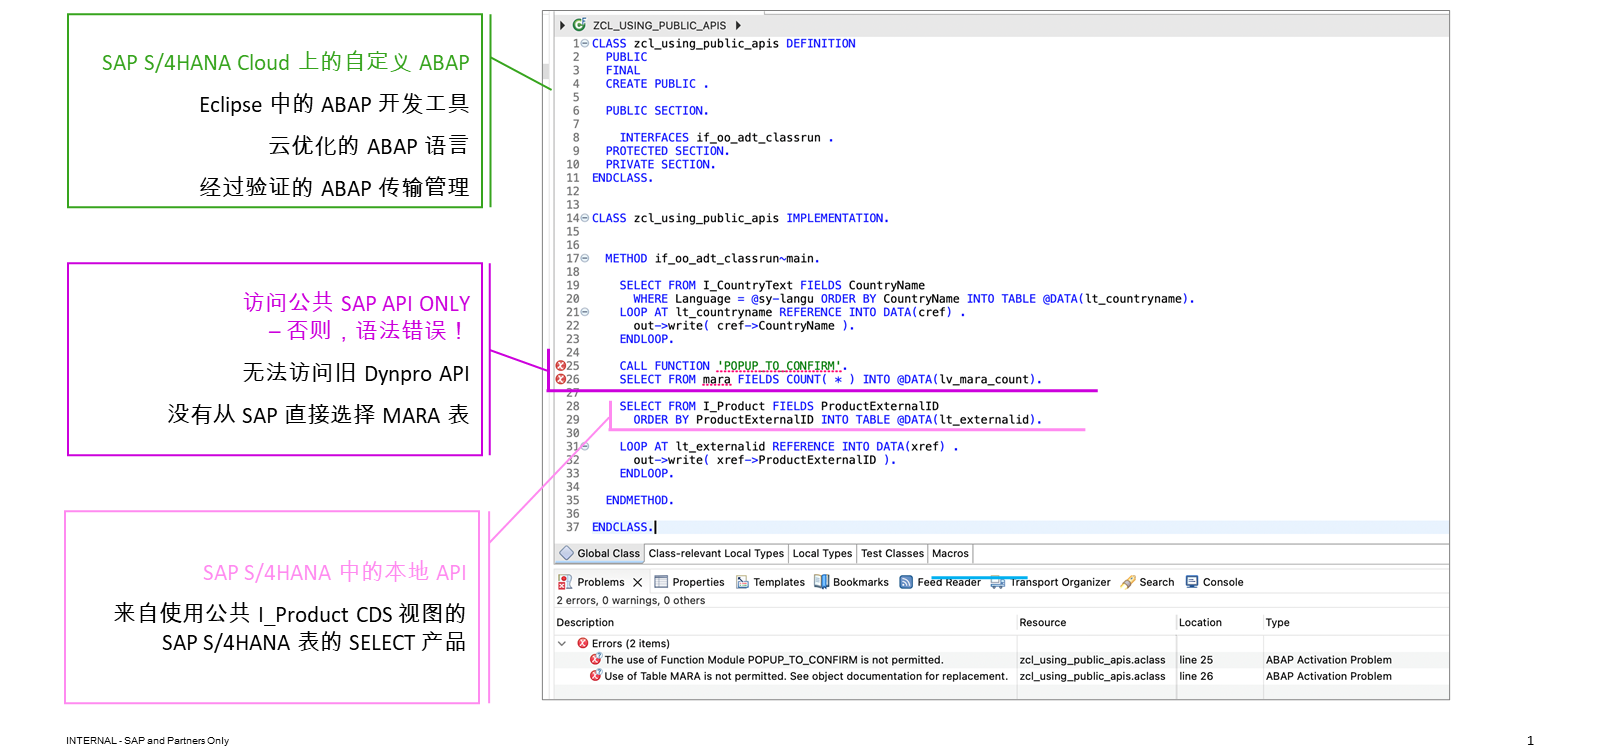Viewport: 1600px width, 756px height.
Task: Click the Console monitor icon
Action: 1192,582
